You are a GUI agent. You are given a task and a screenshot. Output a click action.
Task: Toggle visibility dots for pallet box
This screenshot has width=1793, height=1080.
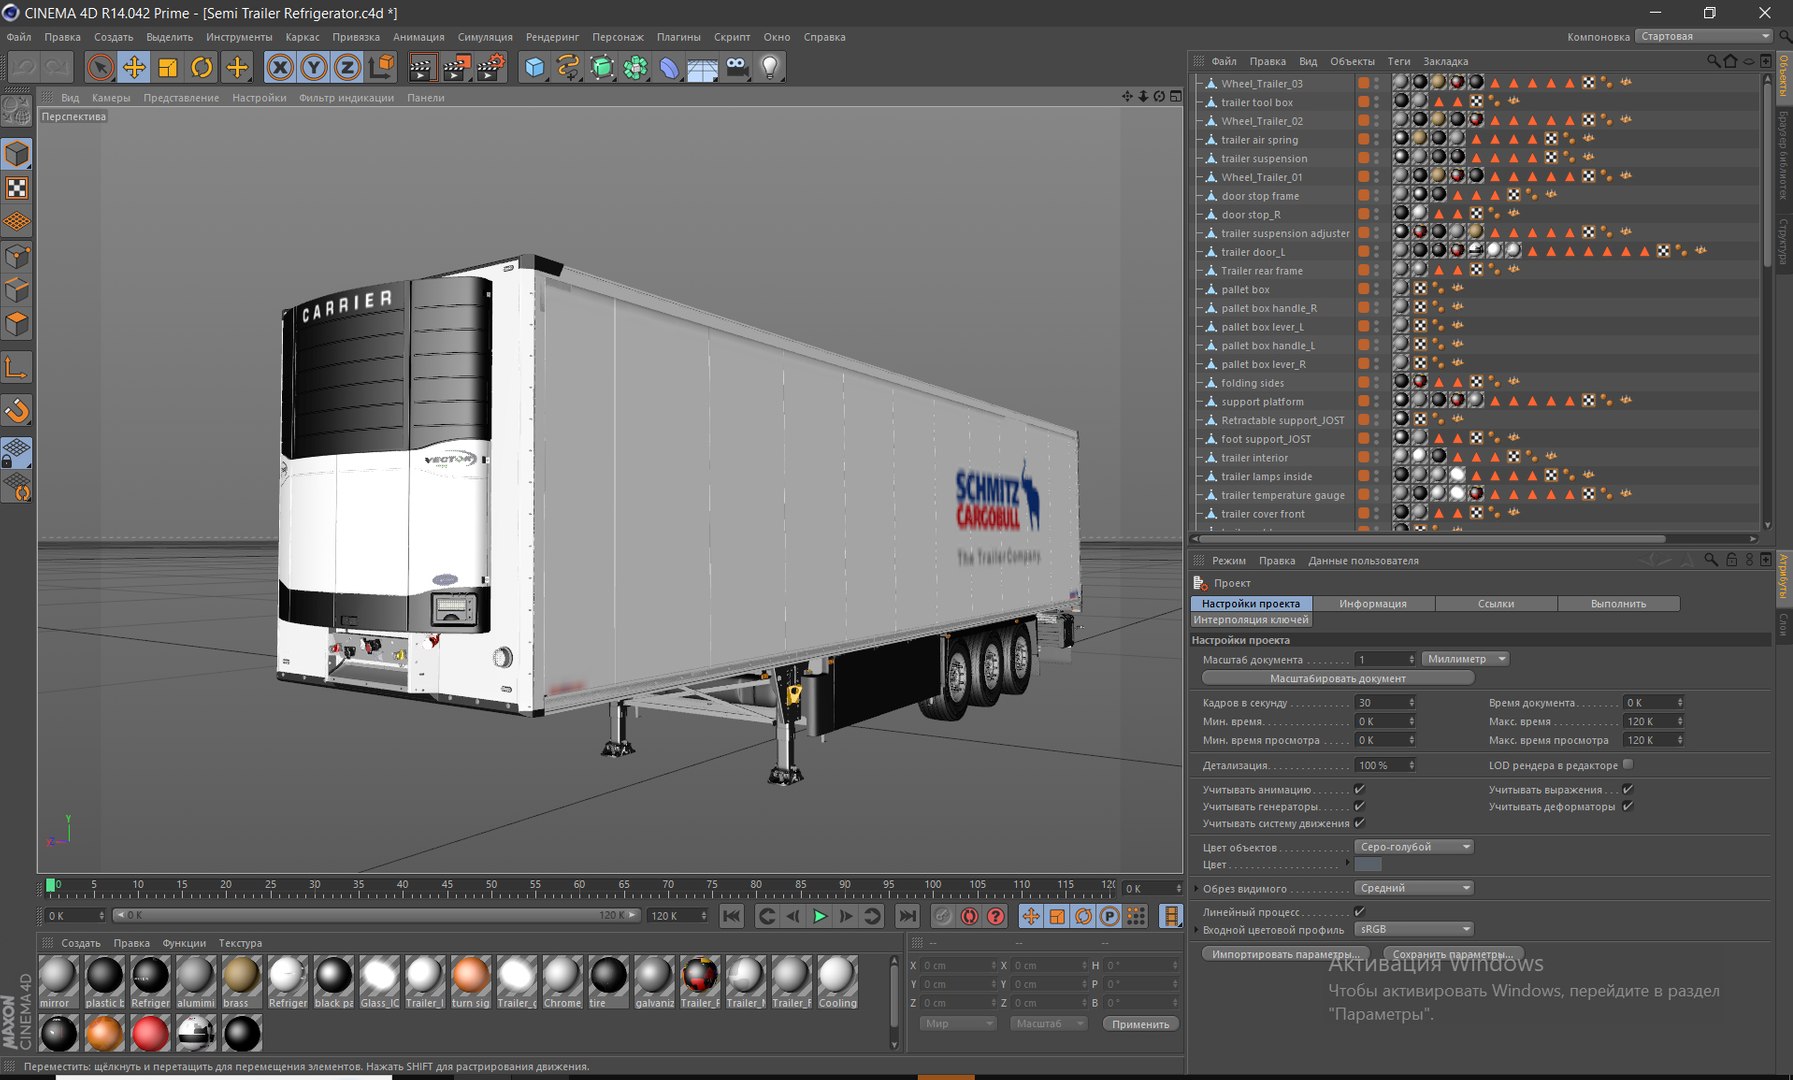tap(1376, 289)
